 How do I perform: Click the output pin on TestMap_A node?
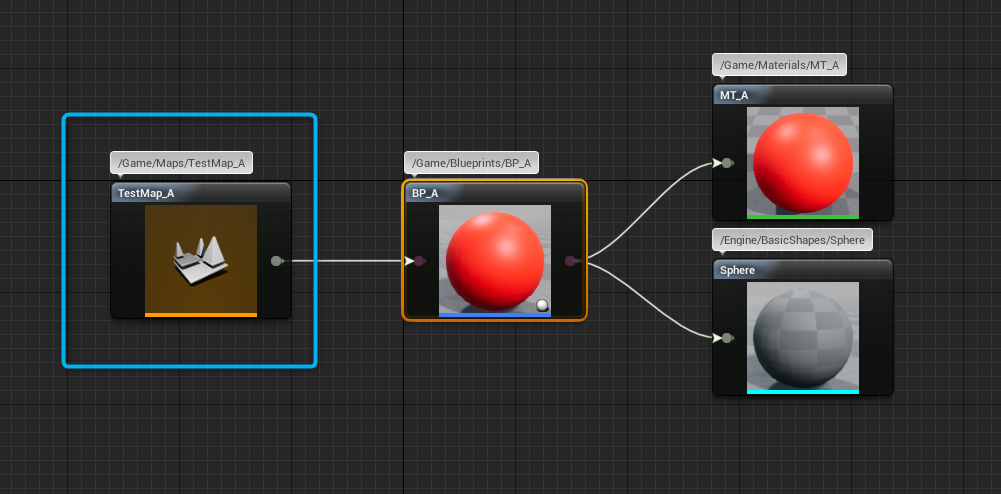coord(277,260)
